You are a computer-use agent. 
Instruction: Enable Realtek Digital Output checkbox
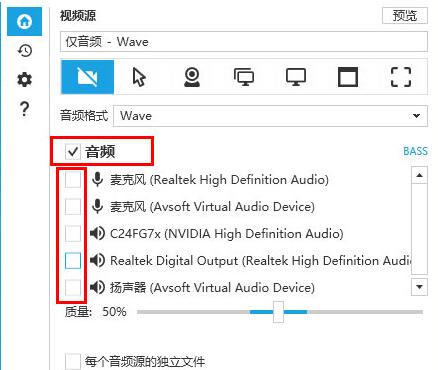pyautogui.click(x=73, y=260)
